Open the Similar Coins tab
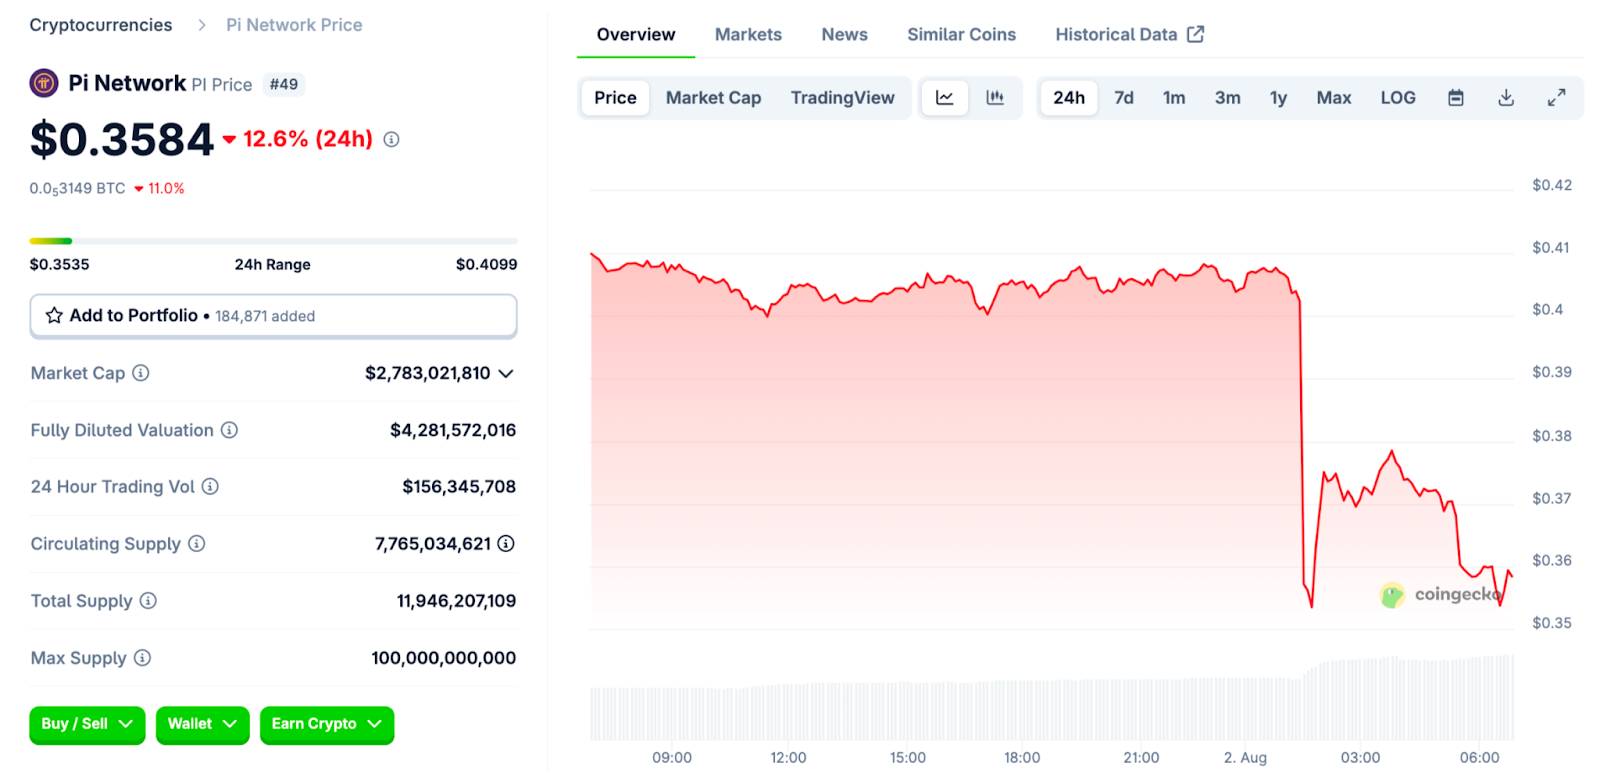This screenshot has height=770, width=1600. pyautogui.click(x=961, y=35)
